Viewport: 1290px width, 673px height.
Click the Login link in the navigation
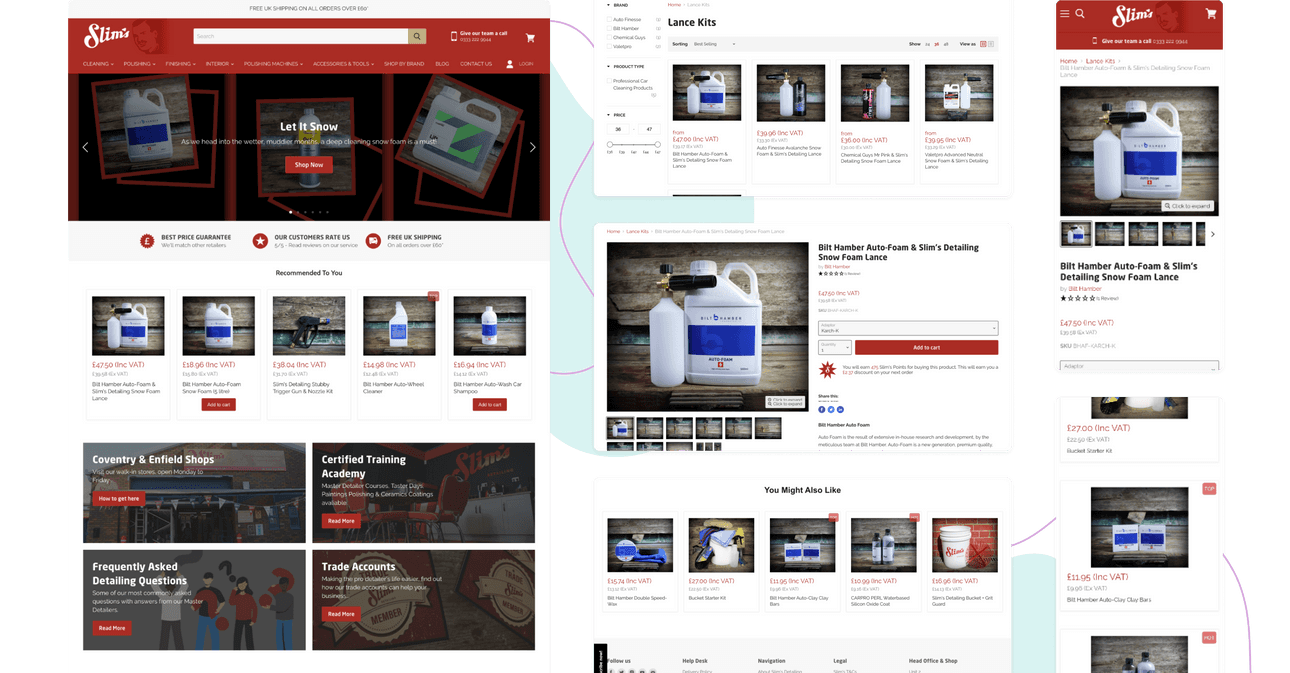[x=526, y=64]
